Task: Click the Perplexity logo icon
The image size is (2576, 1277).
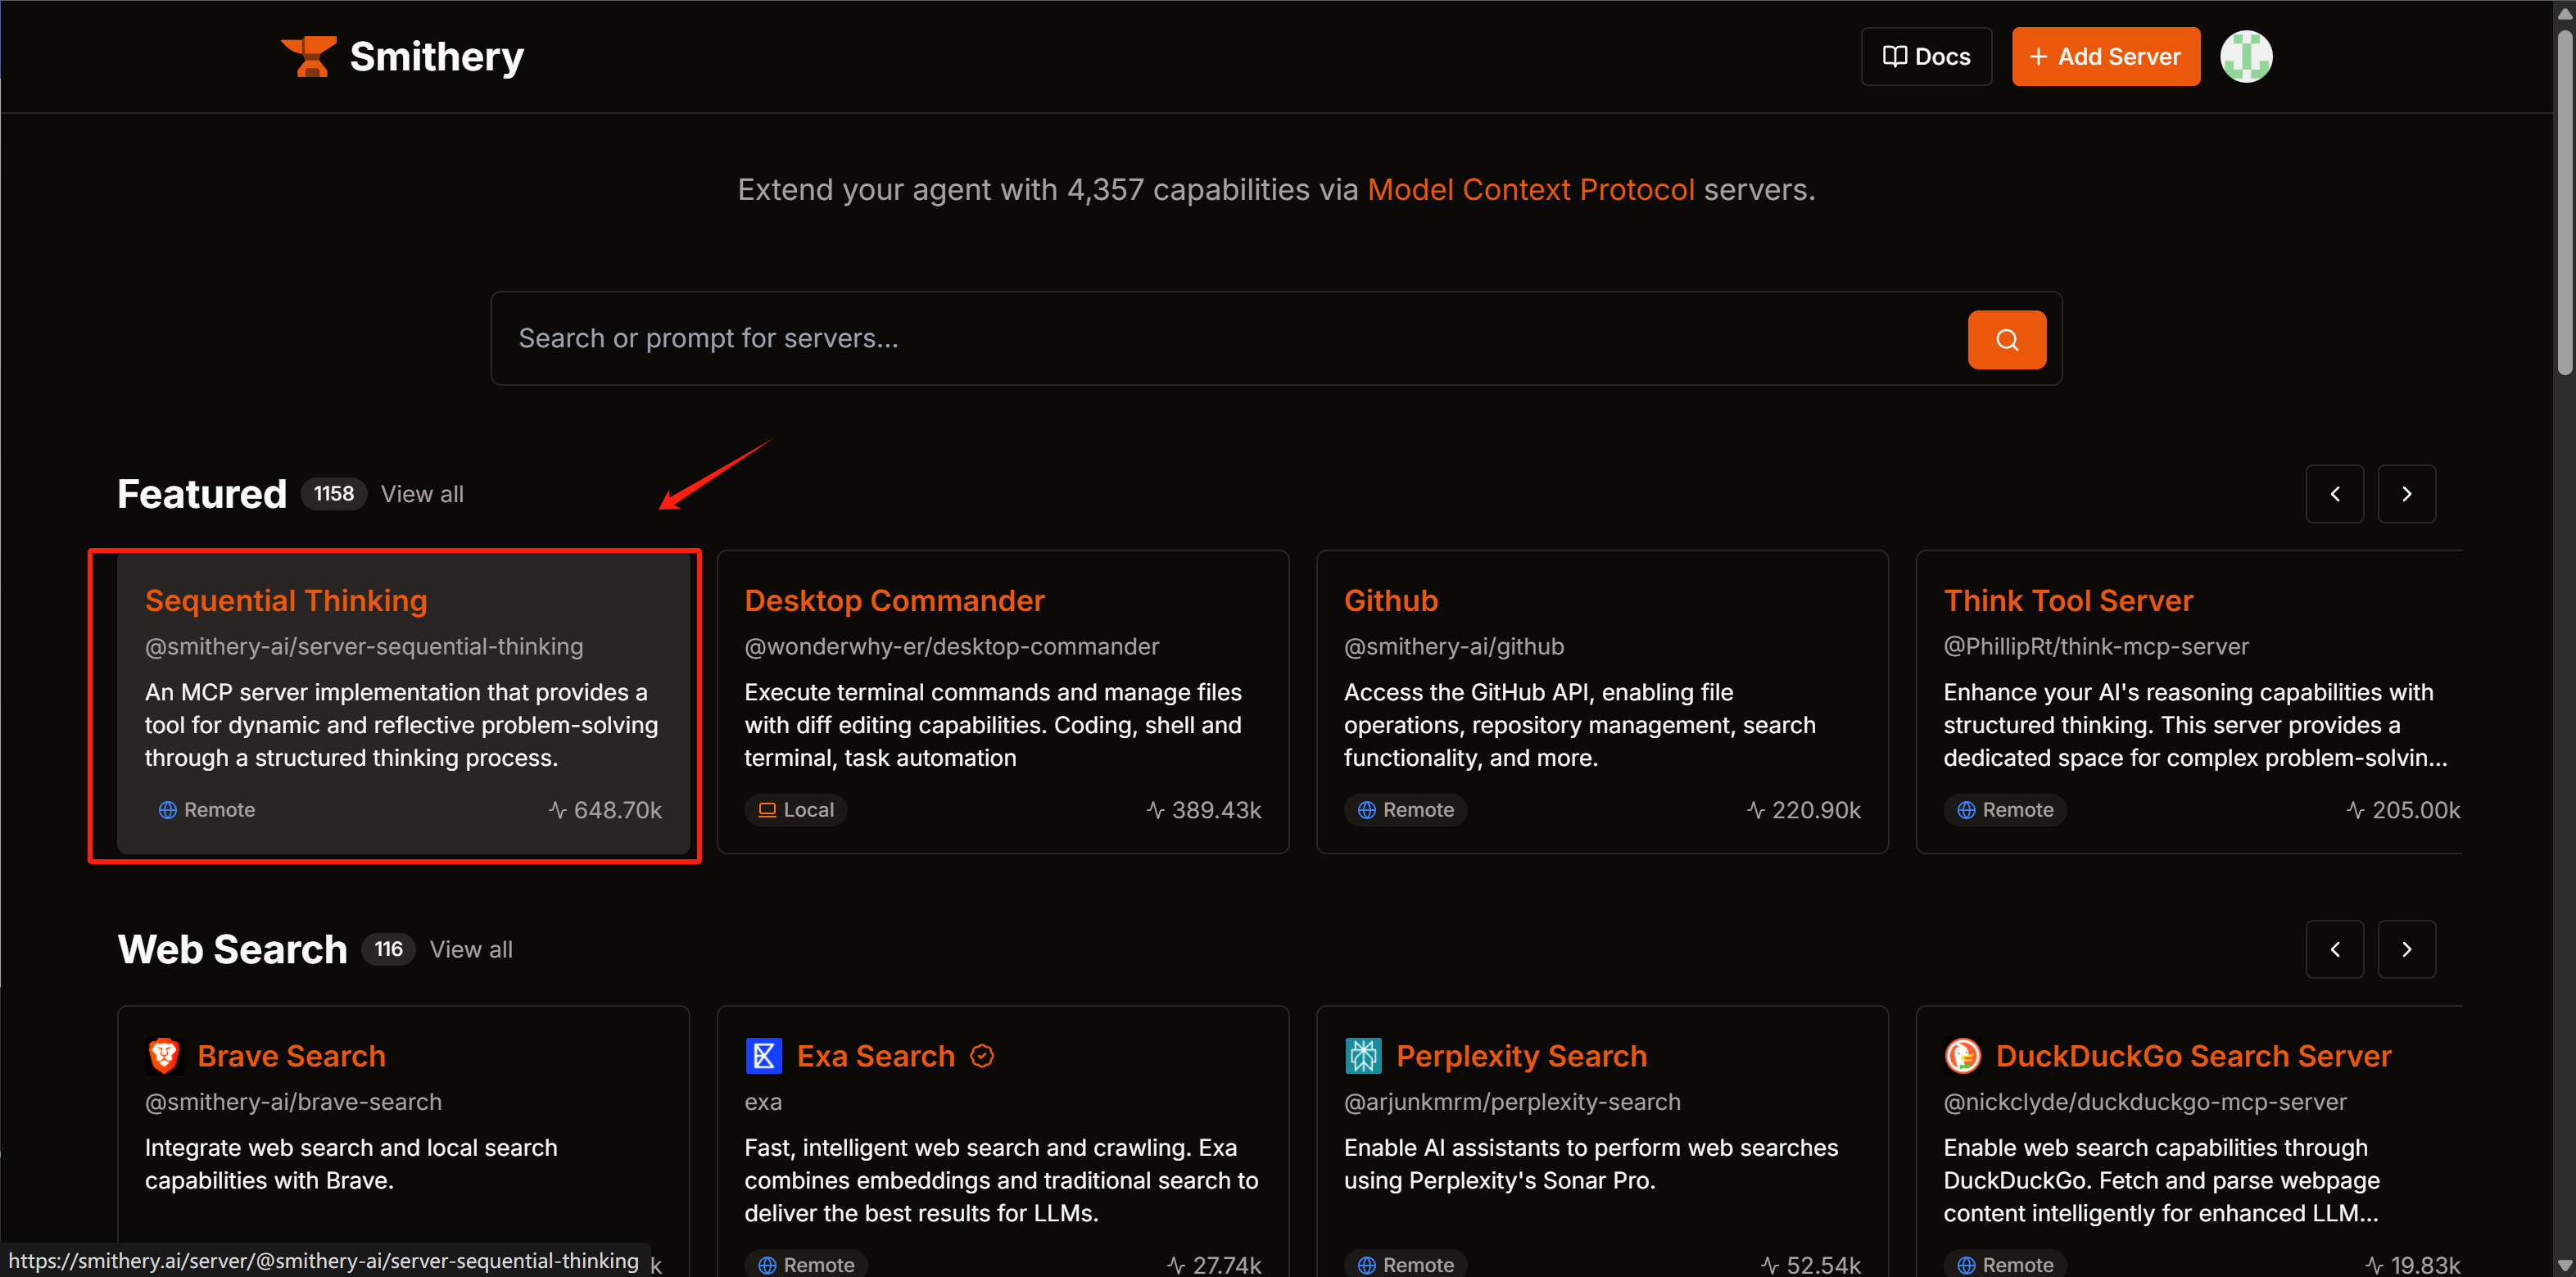Action: pos(1362,1056)
